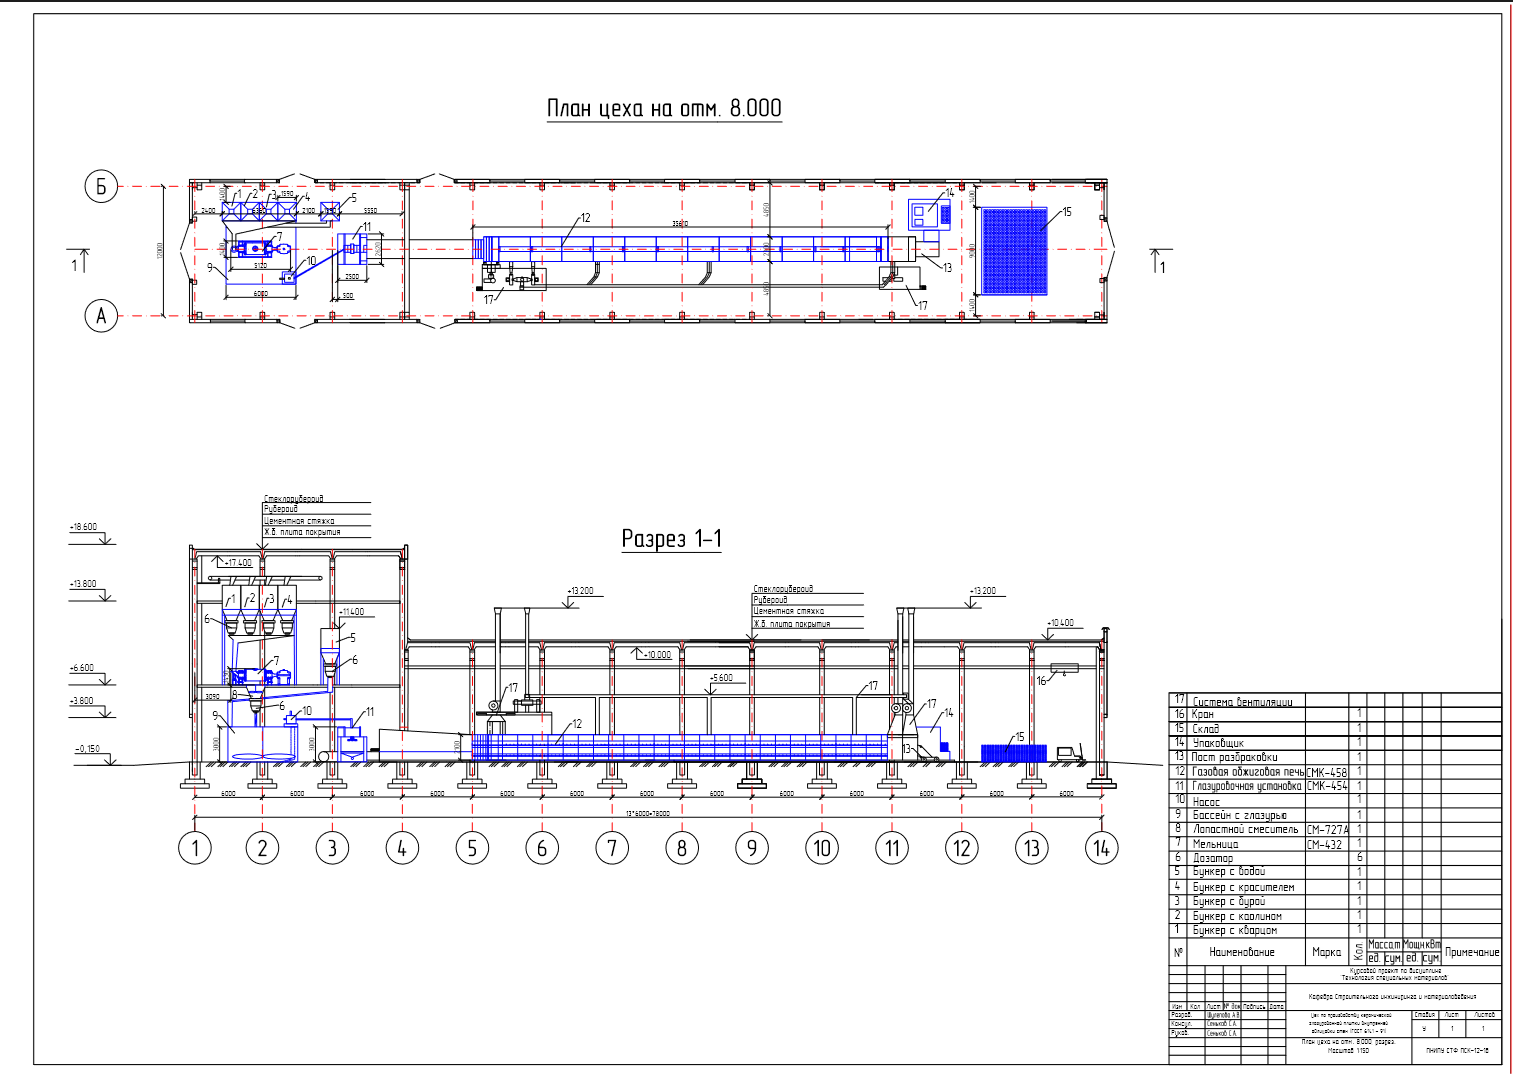The width and height of the screenshot is (1513, 1076).
Task: Select the "Бункер с водой" table row
Action: 1335,872
